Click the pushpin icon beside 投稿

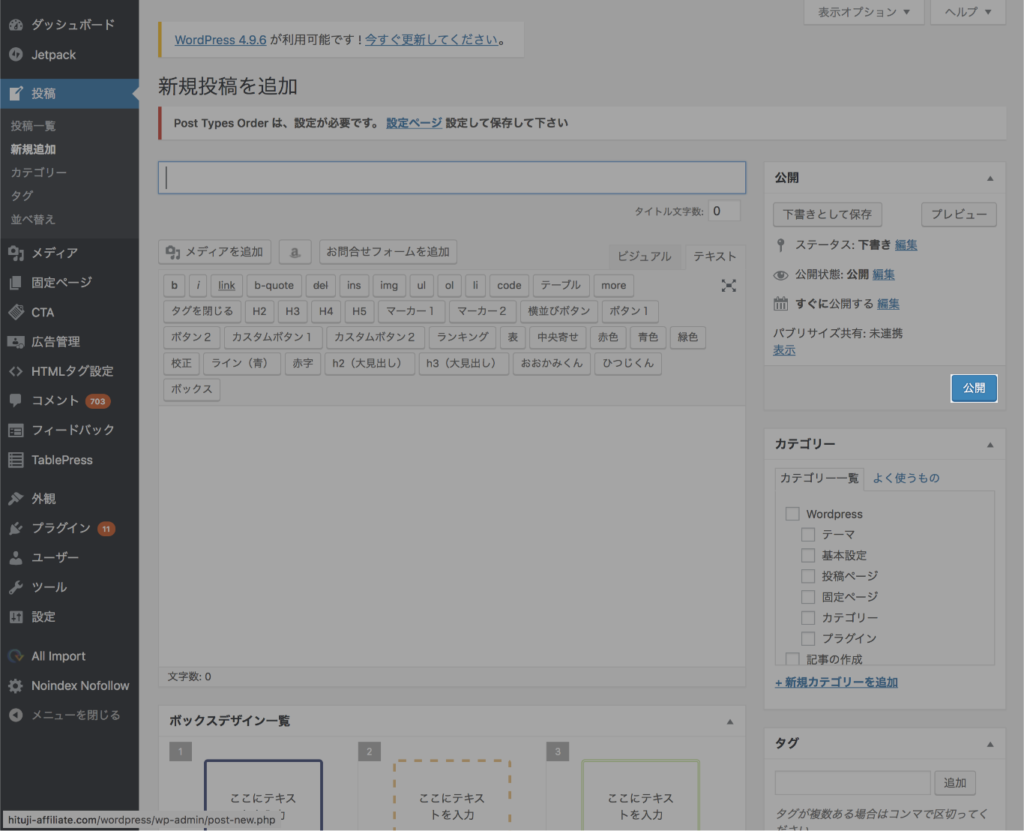[x=16, y=93]
